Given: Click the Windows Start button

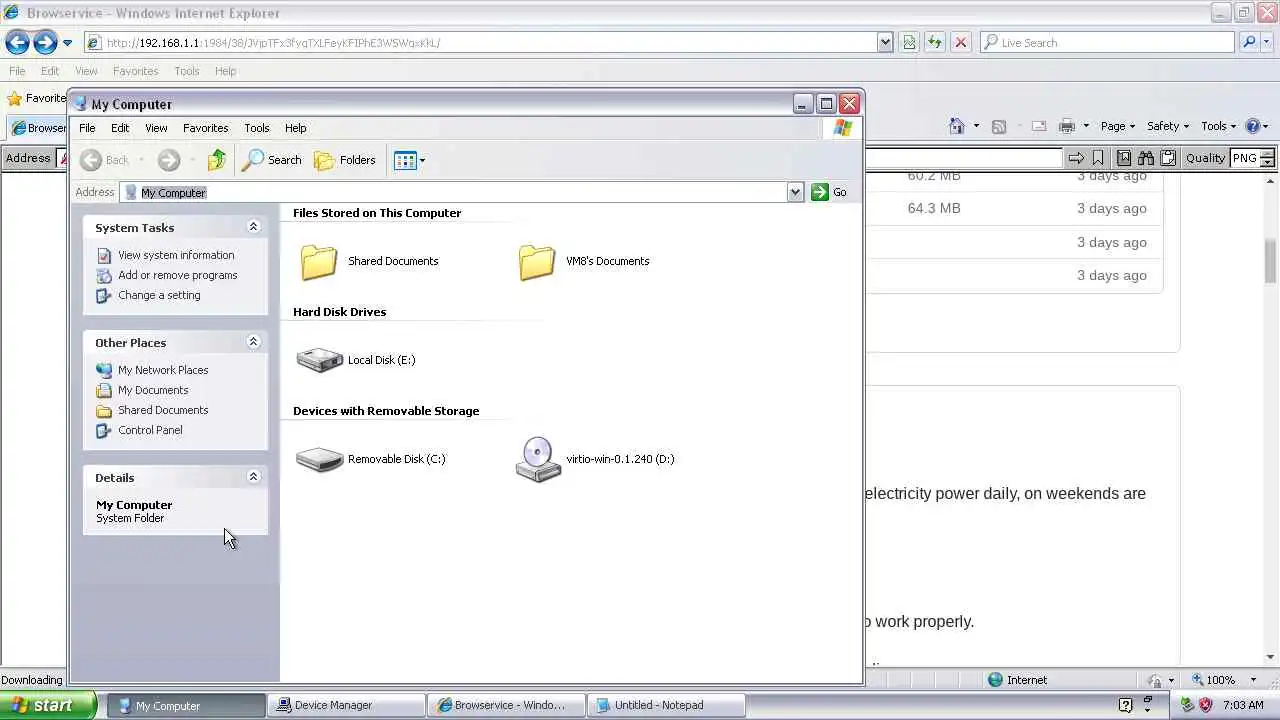Looking at the screenshot, I should (x=48, y=705).
